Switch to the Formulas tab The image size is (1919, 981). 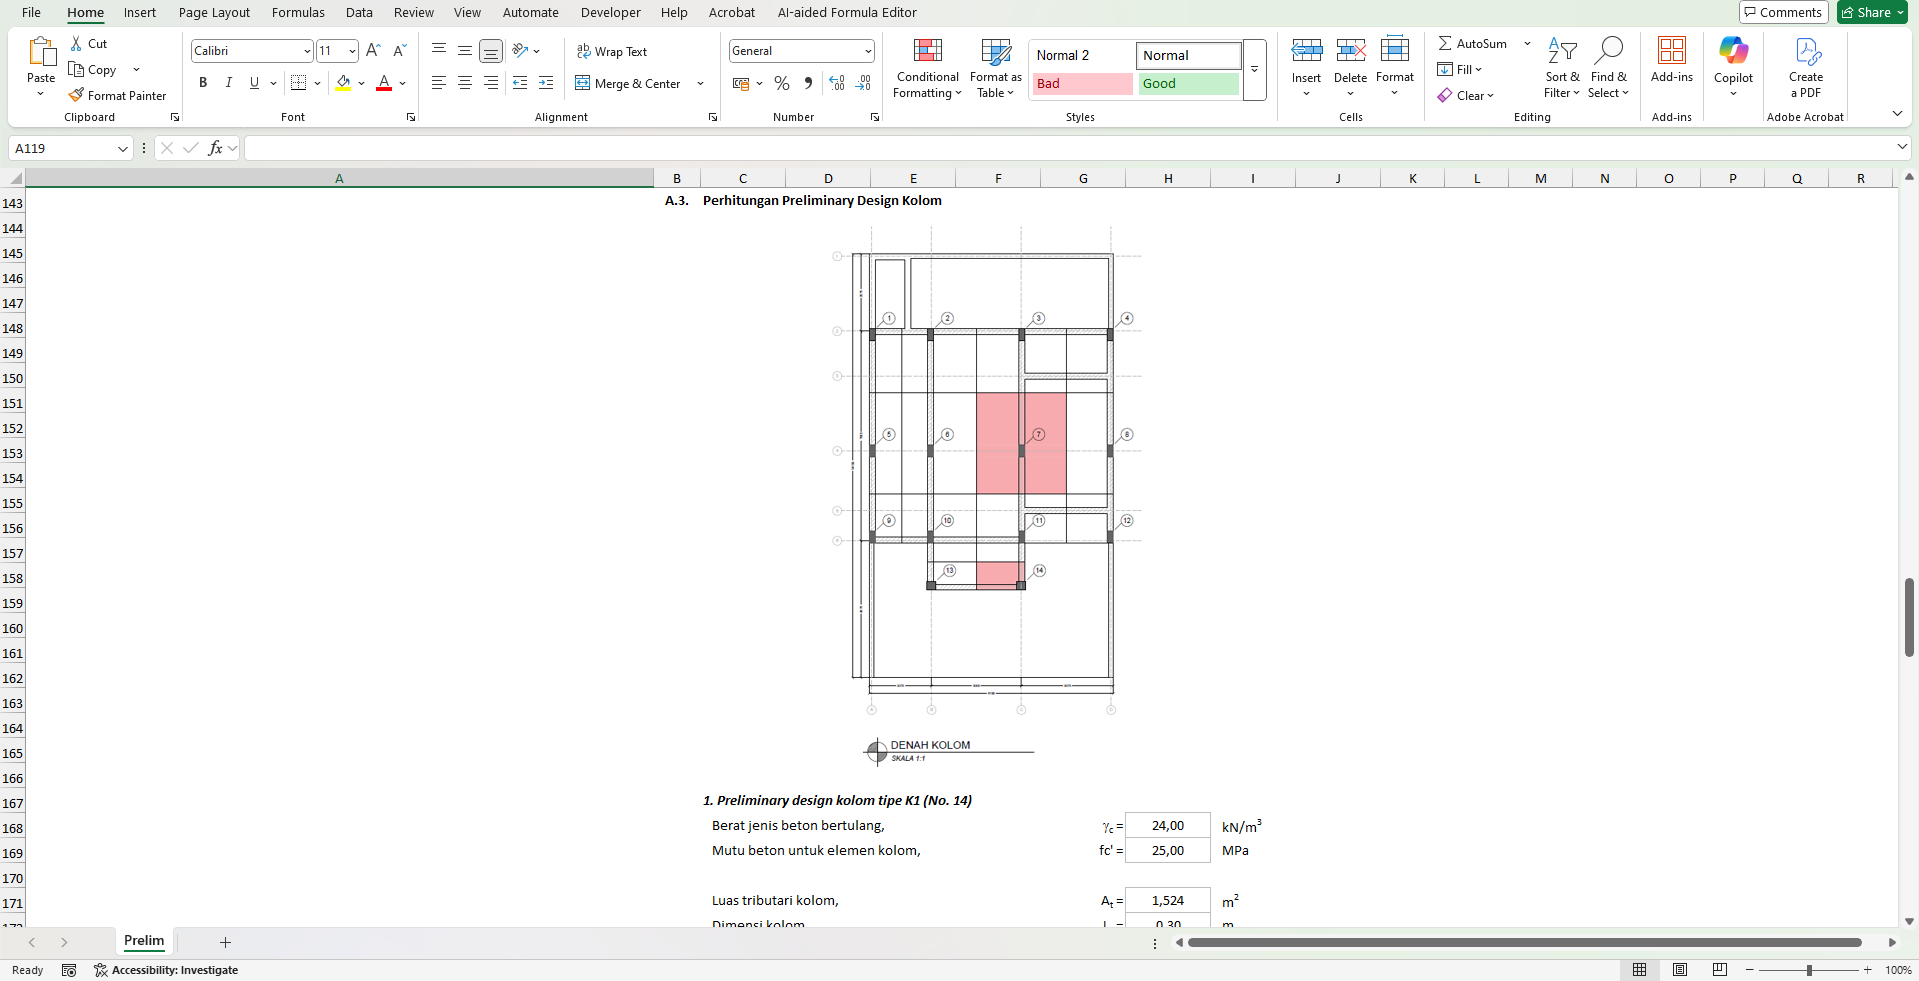pyautogui.click(x=298, y=12)
